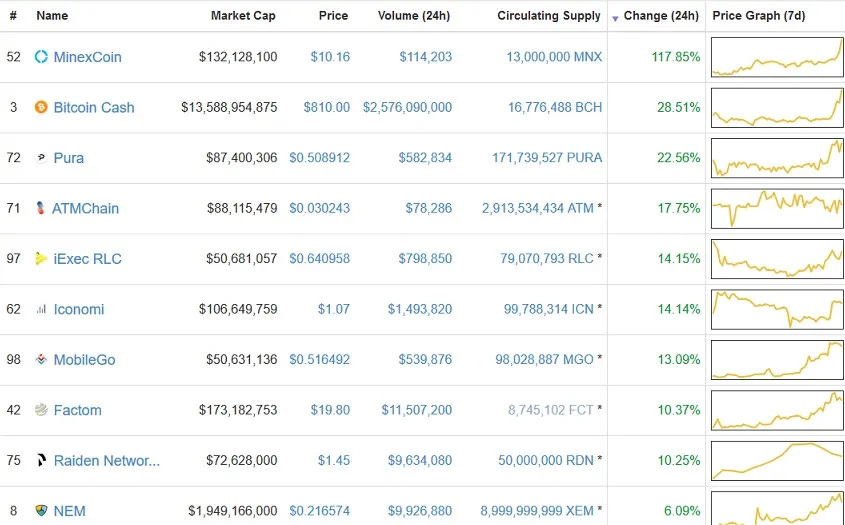Click Pura price $0.508912
The width and height of the screenshot is (845, 525).
320,158
